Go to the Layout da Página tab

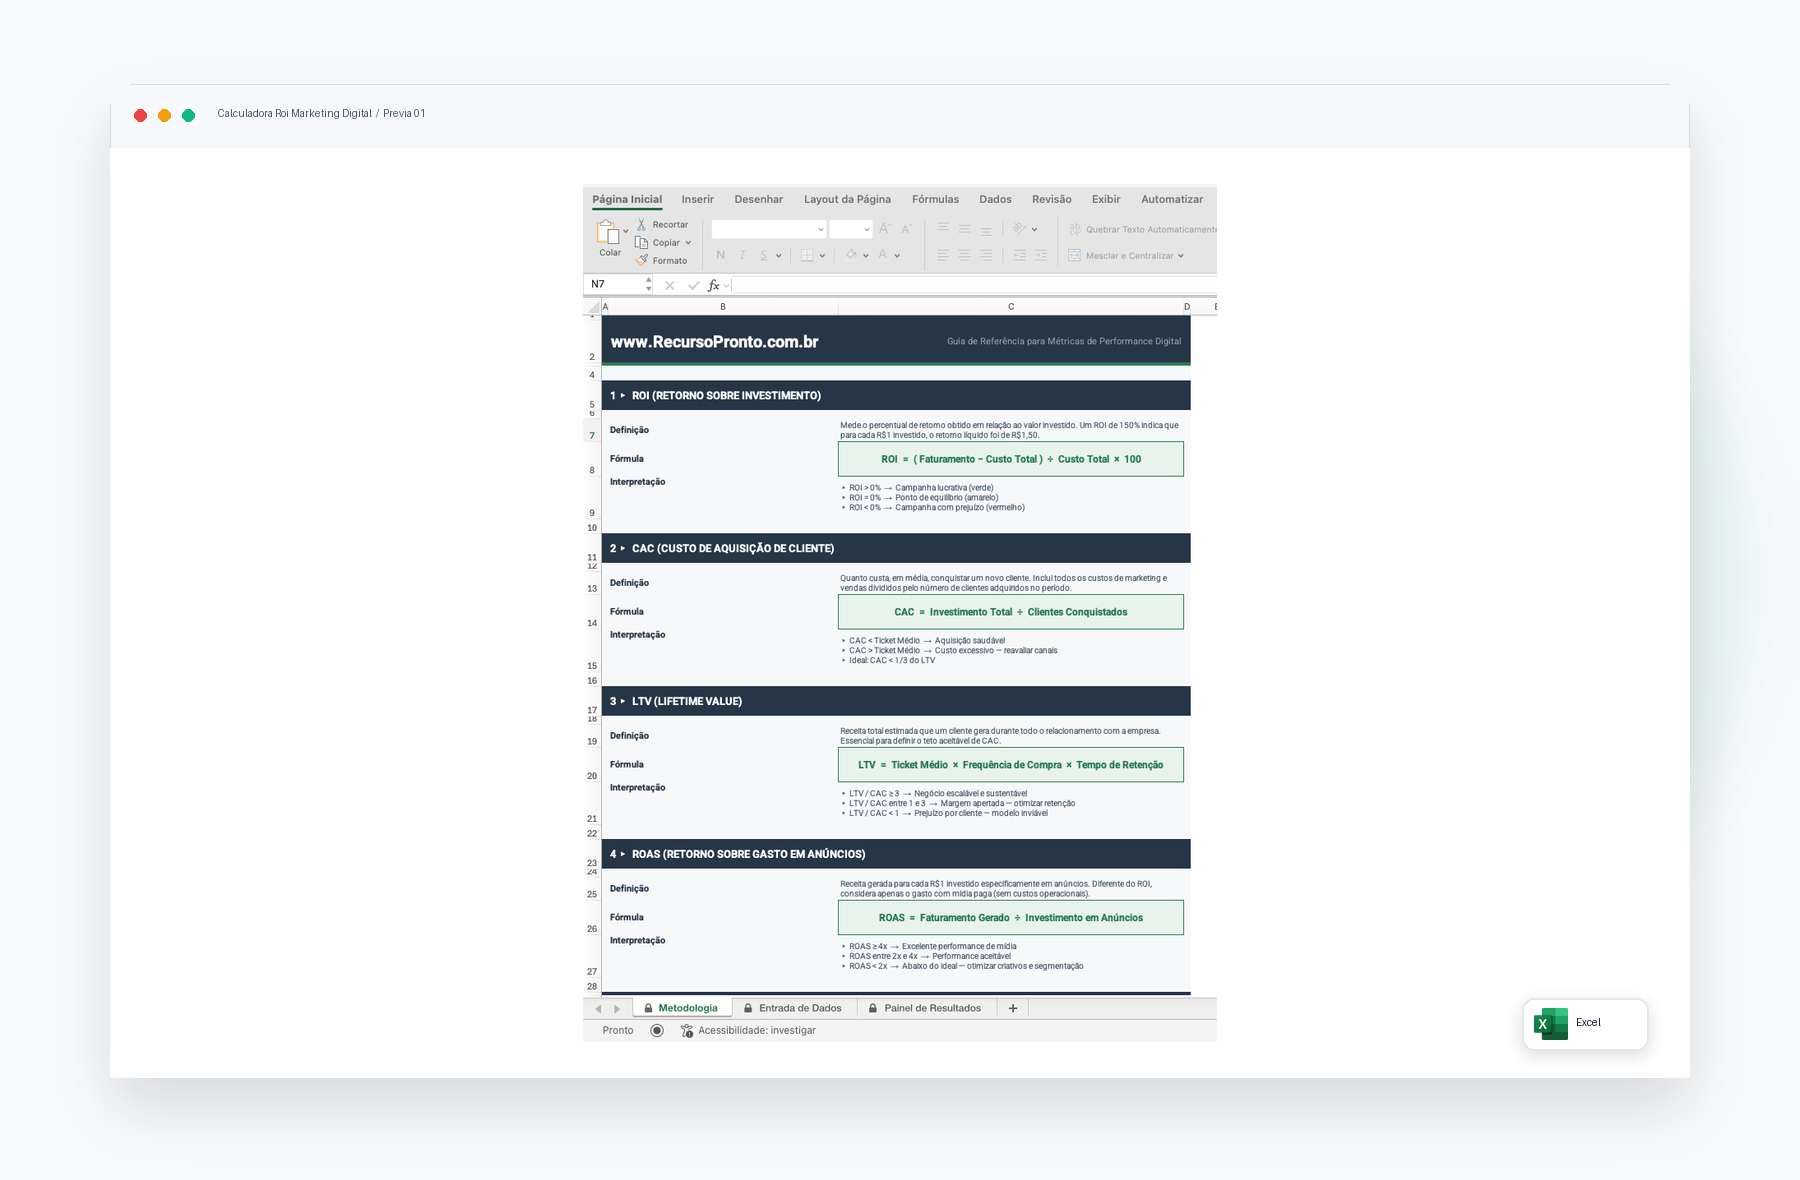click(x=847, y=199)
